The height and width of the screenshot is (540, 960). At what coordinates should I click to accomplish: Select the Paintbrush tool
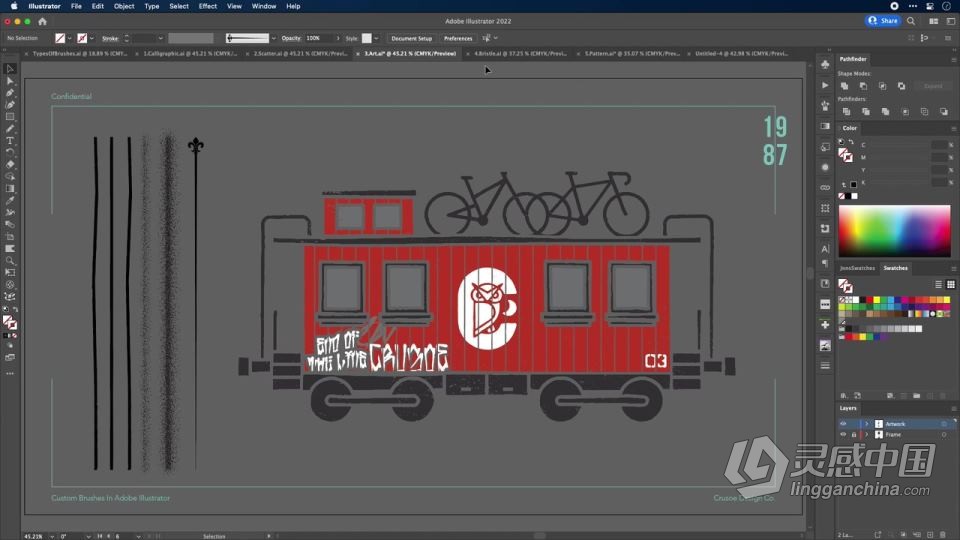coord(10,129)
